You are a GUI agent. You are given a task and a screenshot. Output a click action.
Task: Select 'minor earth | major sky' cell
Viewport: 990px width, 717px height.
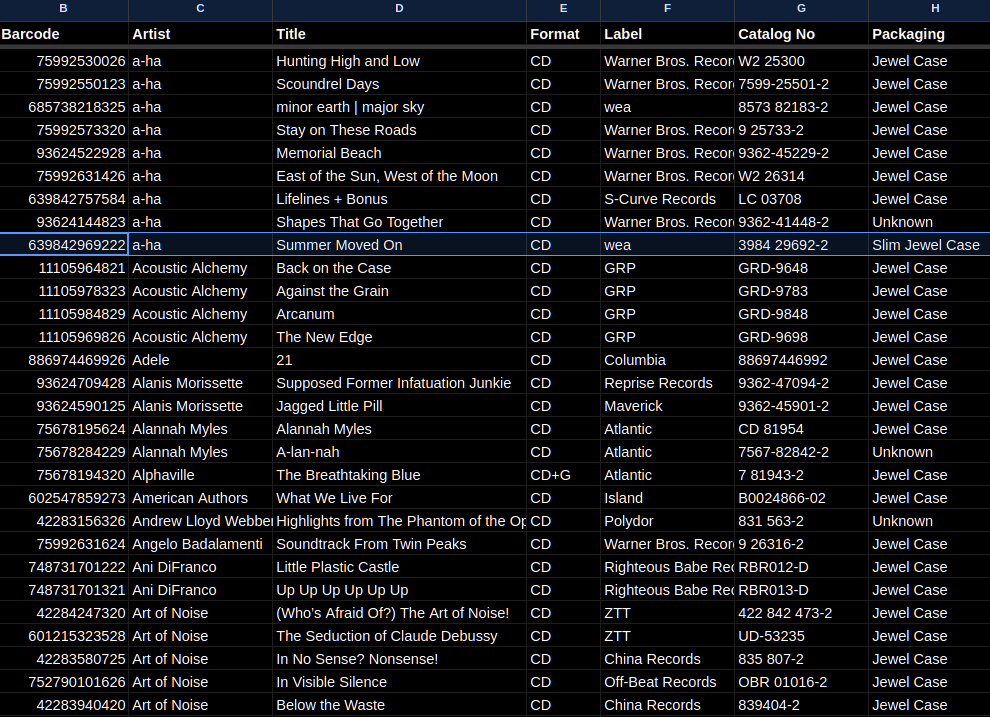click(399, 107)
